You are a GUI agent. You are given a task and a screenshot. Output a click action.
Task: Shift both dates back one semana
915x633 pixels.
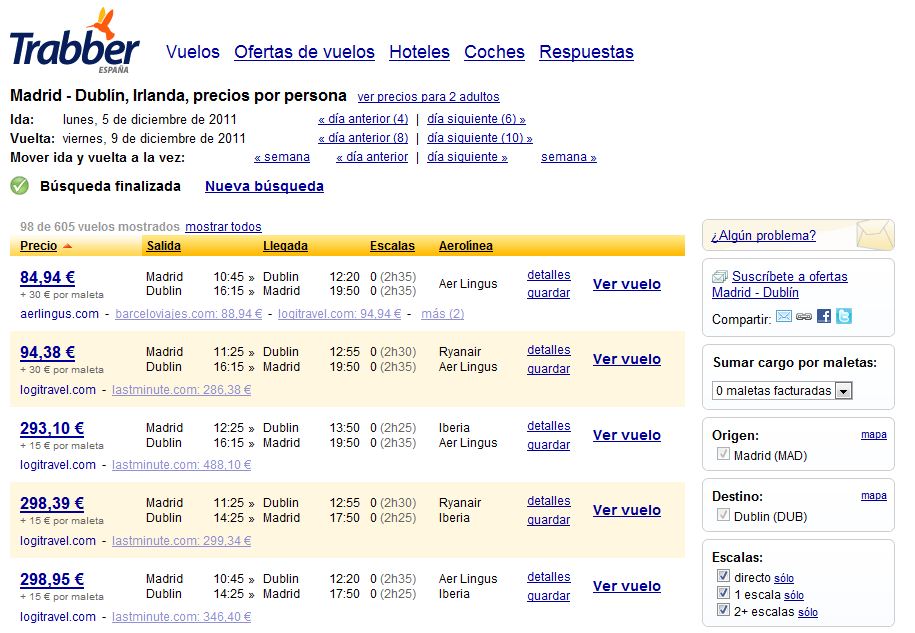point(282,157)
